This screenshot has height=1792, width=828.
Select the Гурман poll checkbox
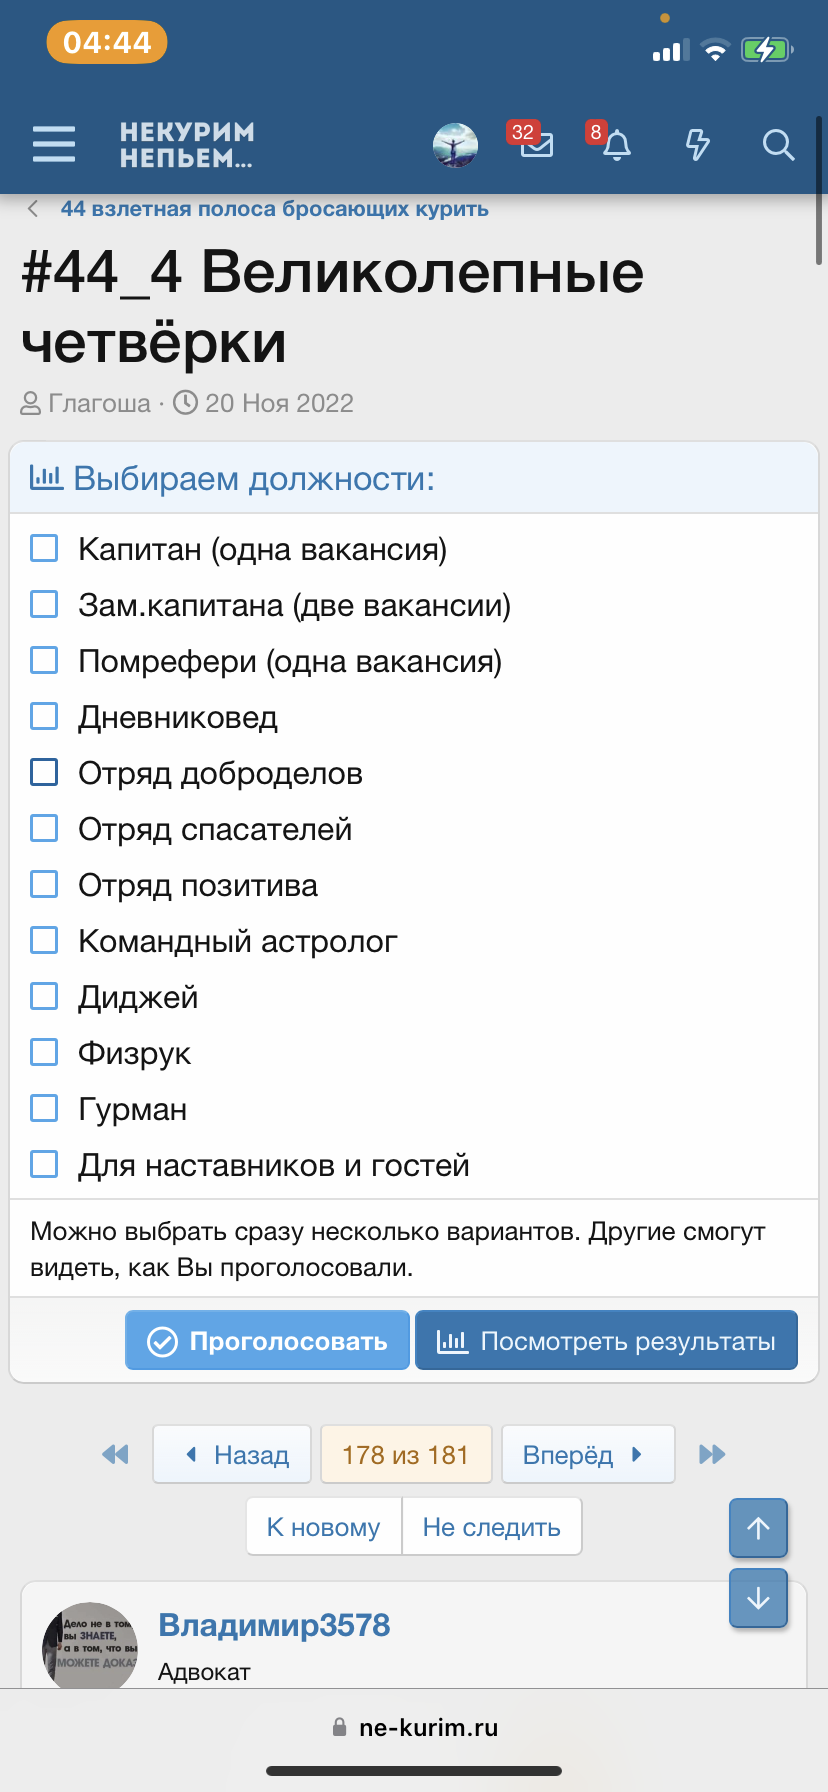tap(44, 1108)
